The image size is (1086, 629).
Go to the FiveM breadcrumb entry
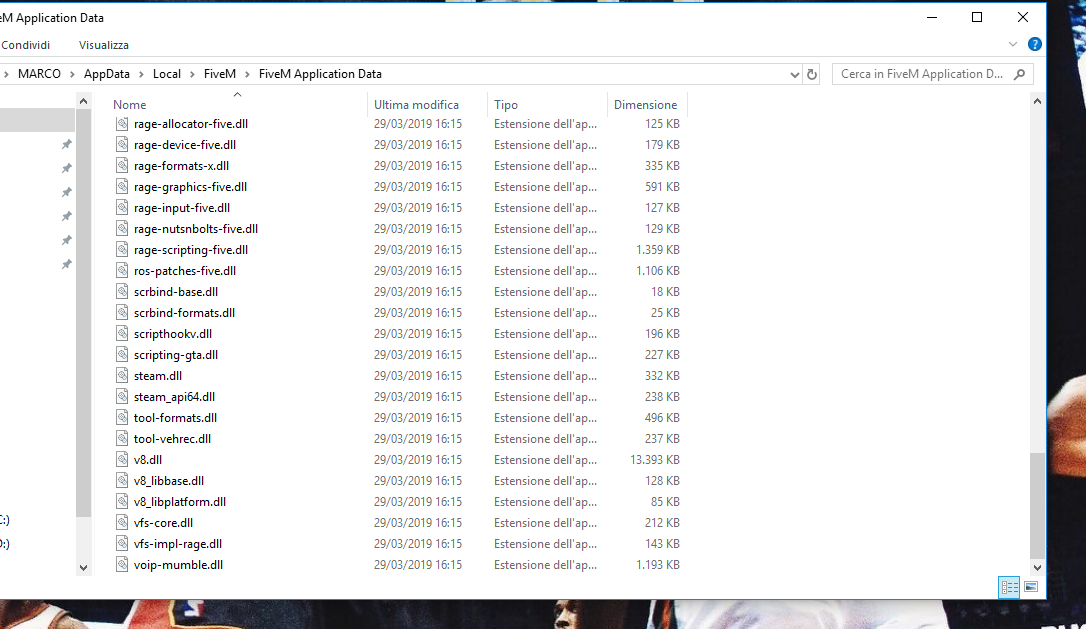tap(218, 73)
